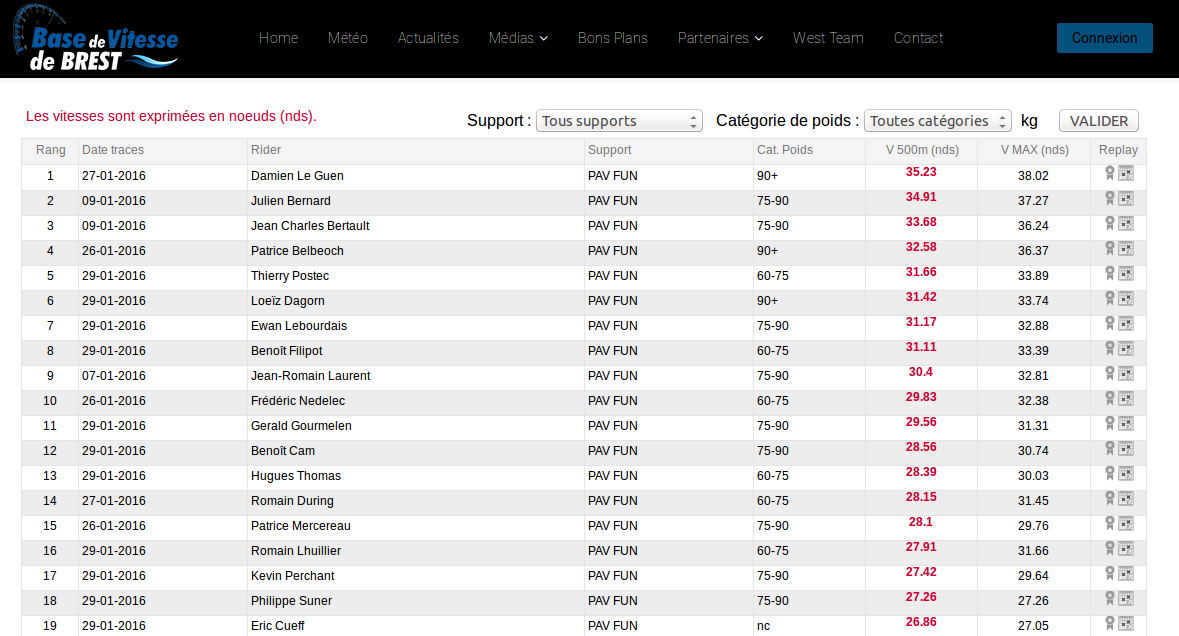Open the replay grid icon for Frédéric Nedelec
The height and width of the screenshot is (636, 1179).
point(1126,398)
